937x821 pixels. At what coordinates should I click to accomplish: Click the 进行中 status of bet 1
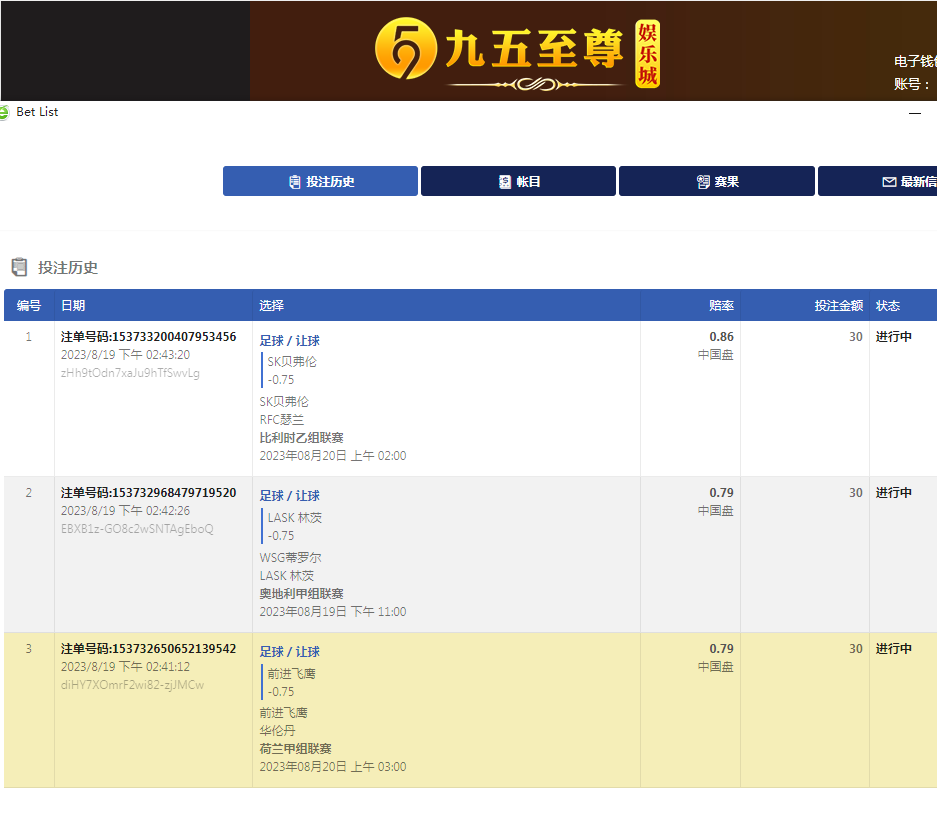coord(894,337)
